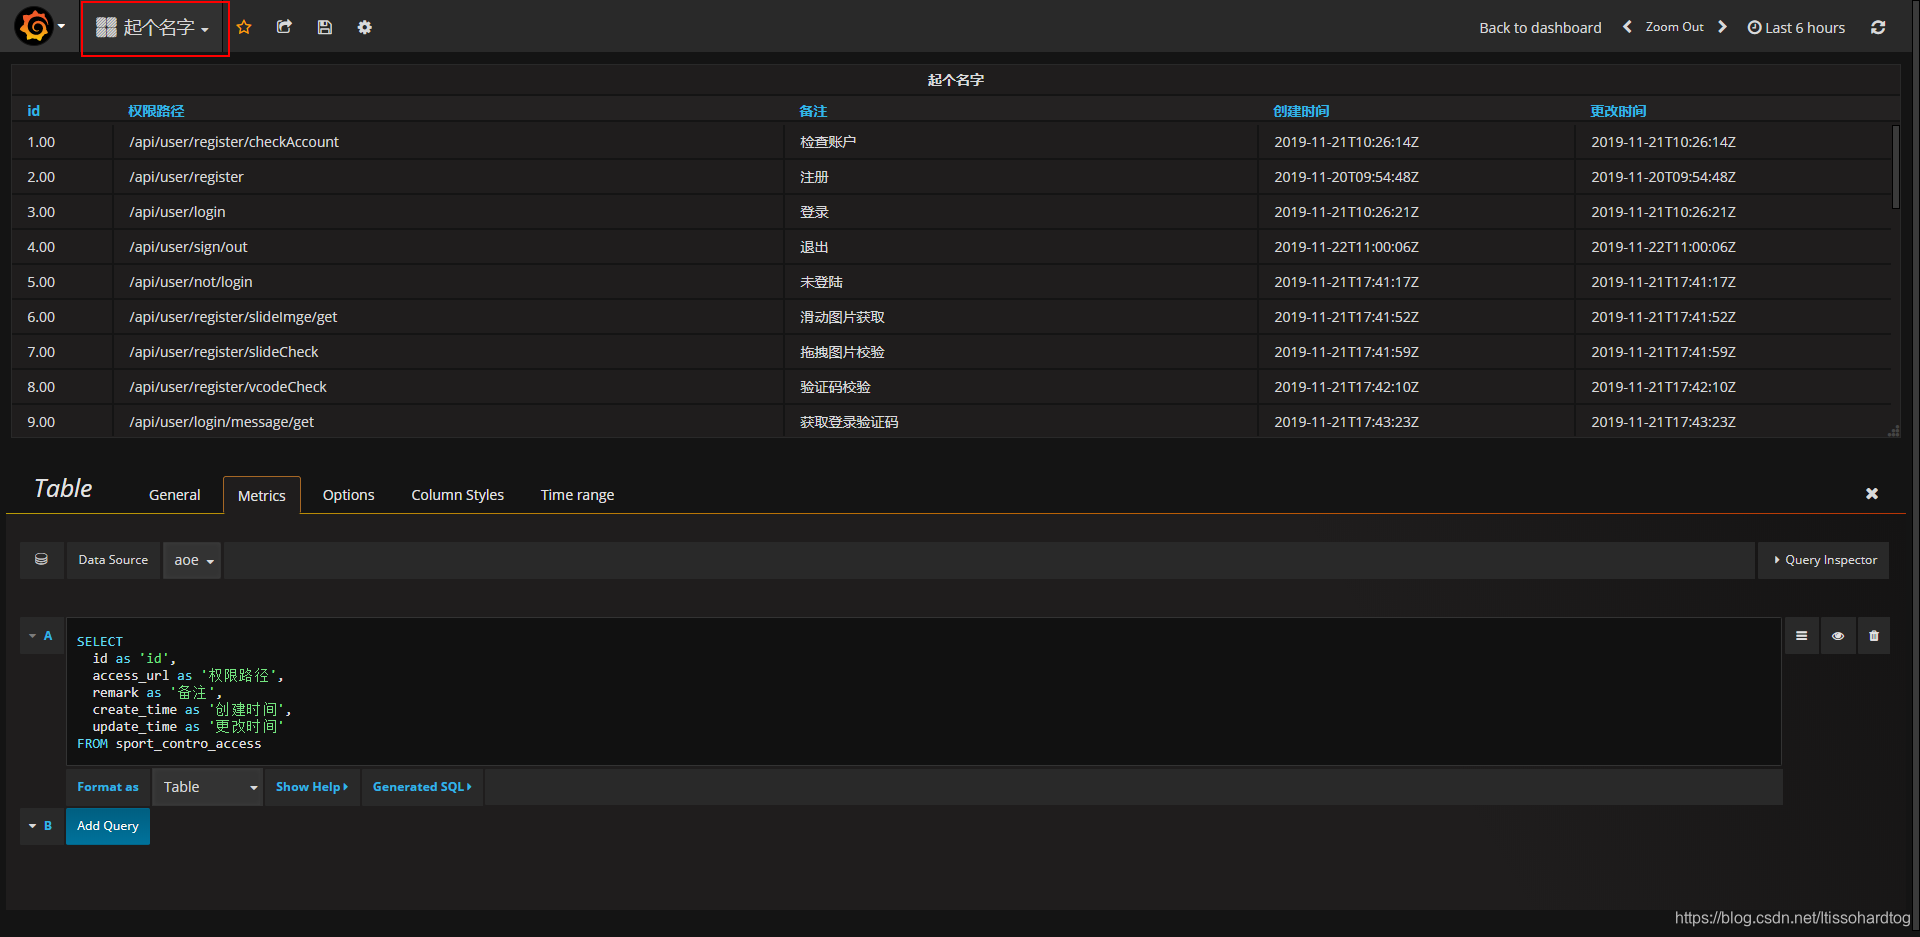Select /api/user/register/checkAccount cell
The width and height of the screenshot is (1920, 937).
pyautogui.click(x=448, y=142)
